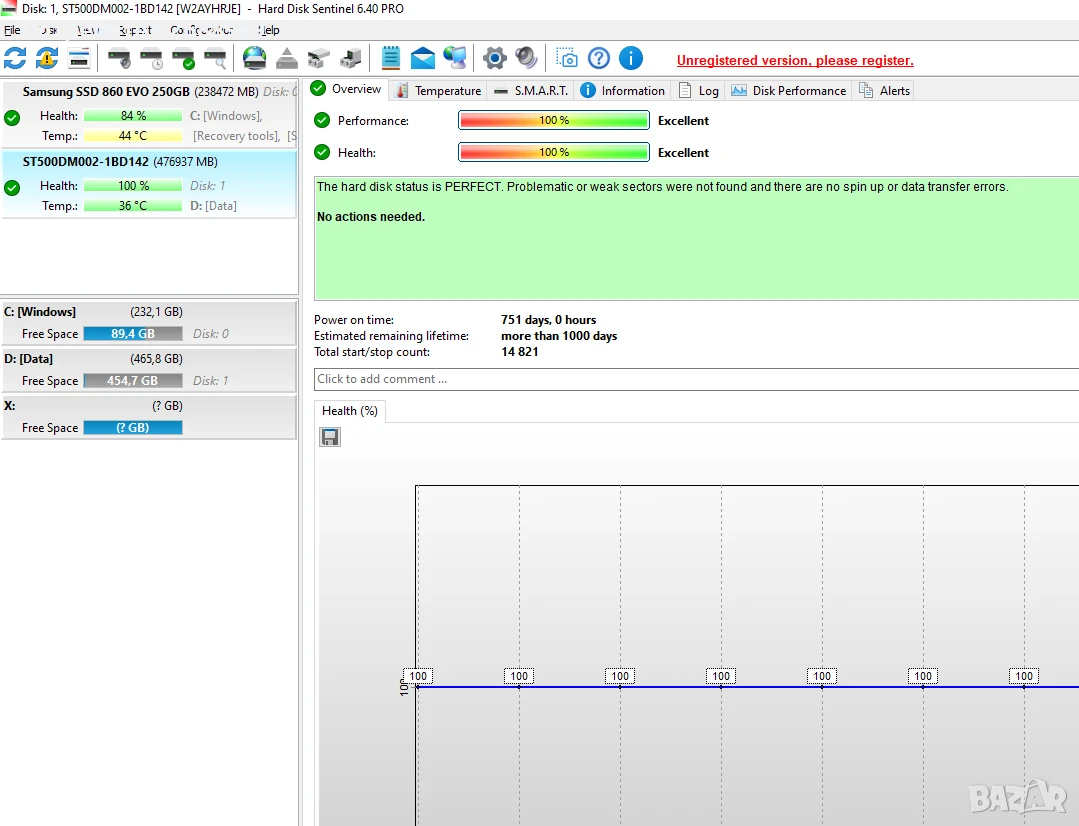Open help question mark icon

coord(599,59)
